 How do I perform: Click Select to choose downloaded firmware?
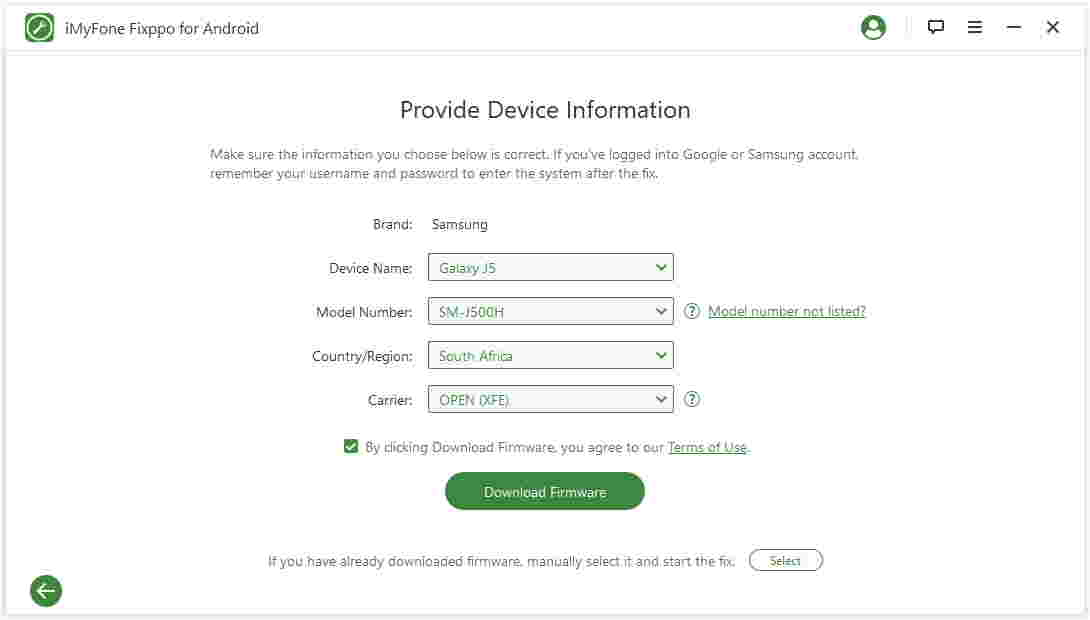pyautogui.click(x=785, y=561)
